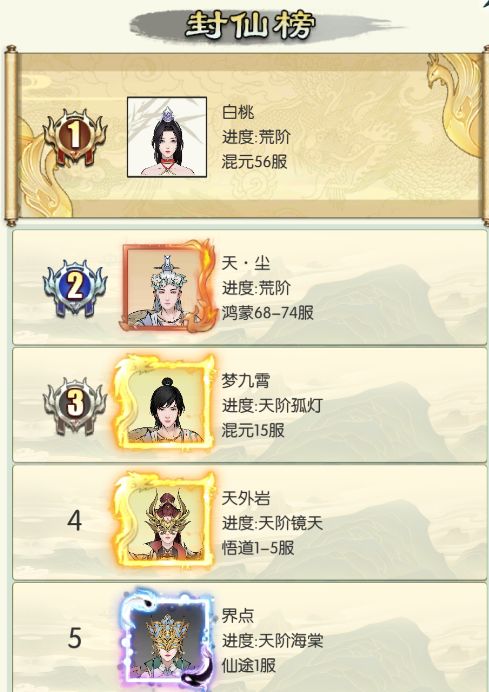Viewport: 489px width, 692px height.
Task: Click progress text 进度:天阶孤灯
Action: coord(272,406)
